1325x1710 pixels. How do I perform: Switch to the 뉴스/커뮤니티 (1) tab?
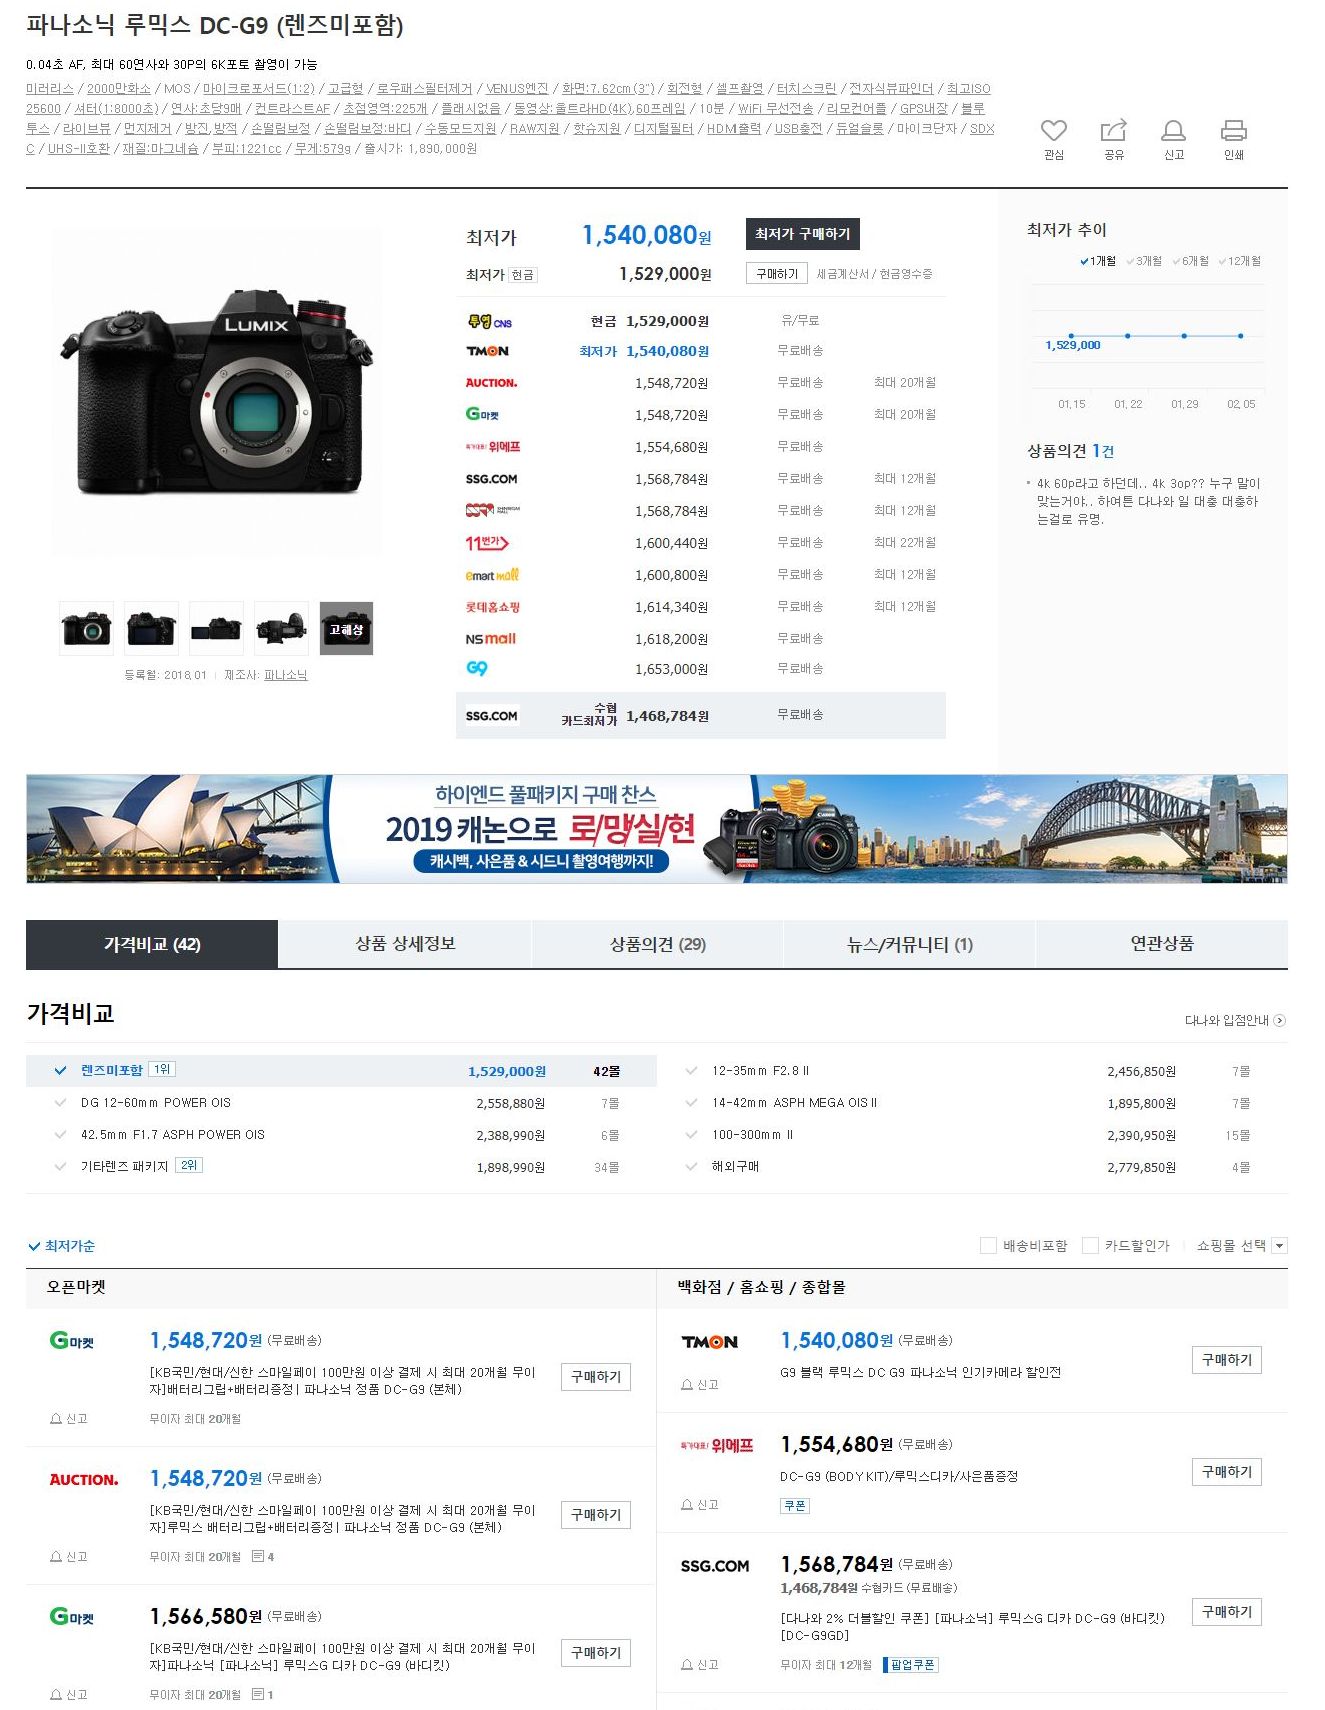(909, 945)
